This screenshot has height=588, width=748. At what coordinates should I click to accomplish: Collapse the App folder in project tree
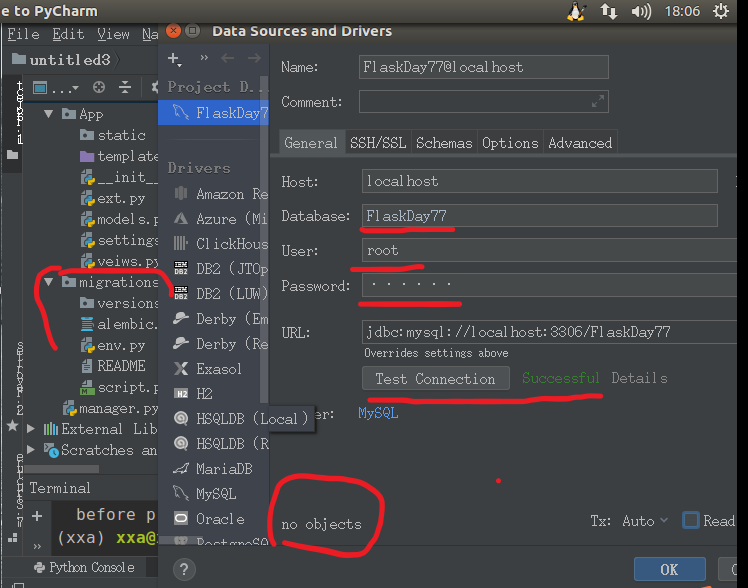tap(49, 114)
